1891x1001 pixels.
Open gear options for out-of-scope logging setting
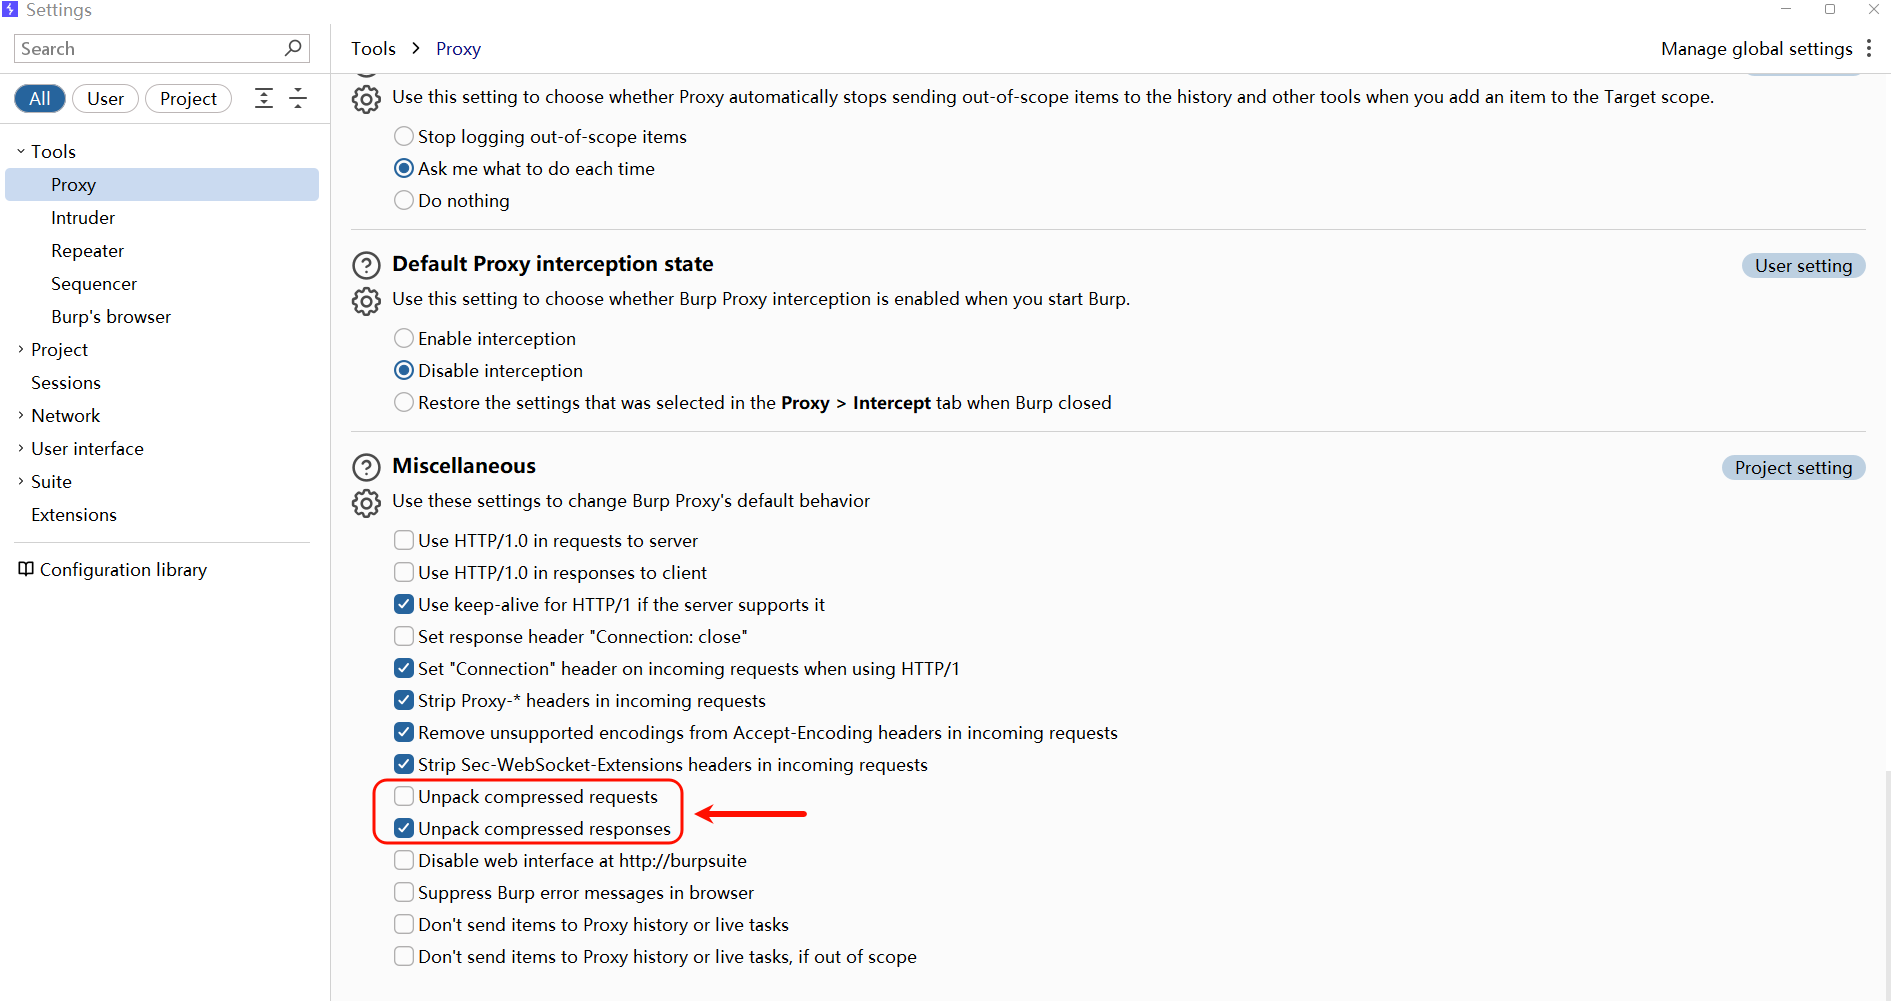pos(367,99)
